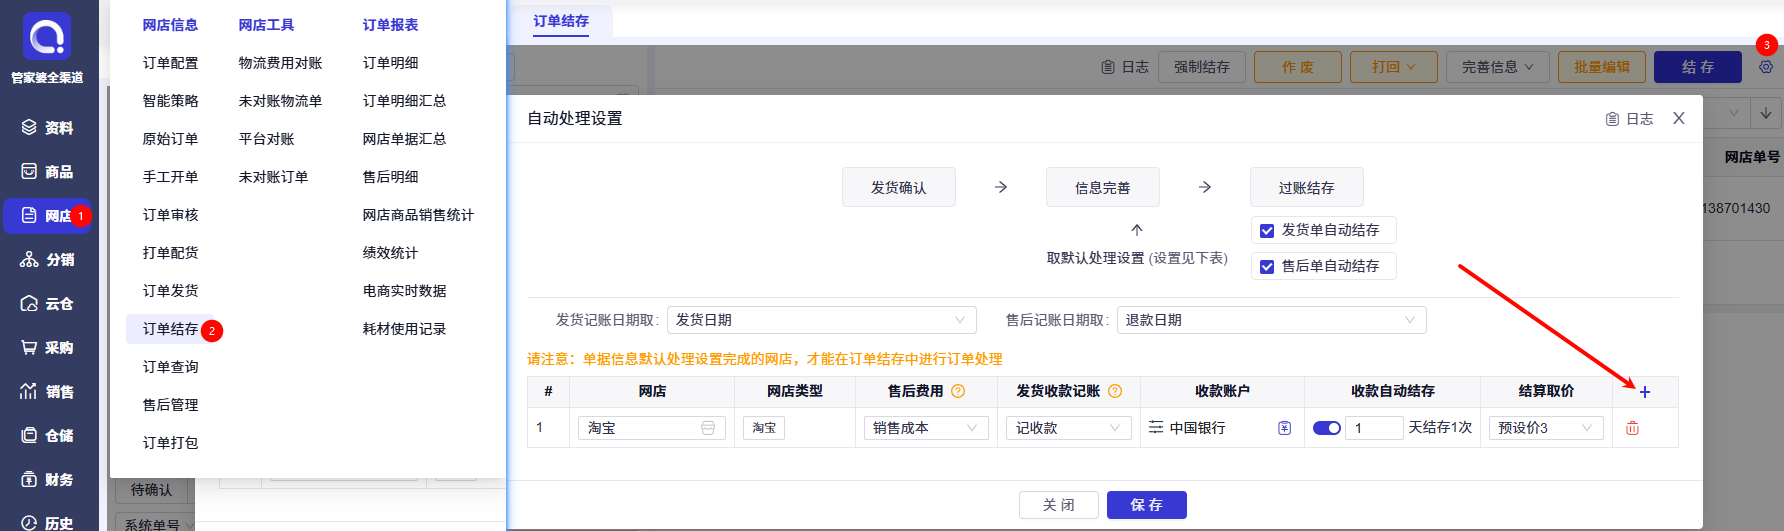Screen dimensions: 1784x531
Task: Open the 销售 sidebar section
Action: (x=47, y=392)
